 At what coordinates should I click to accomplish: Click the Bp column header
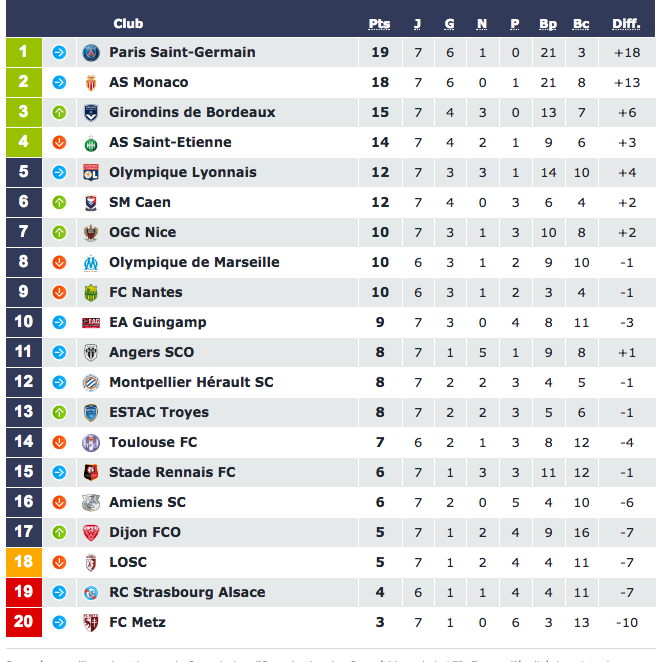click(x=548, y=24)
